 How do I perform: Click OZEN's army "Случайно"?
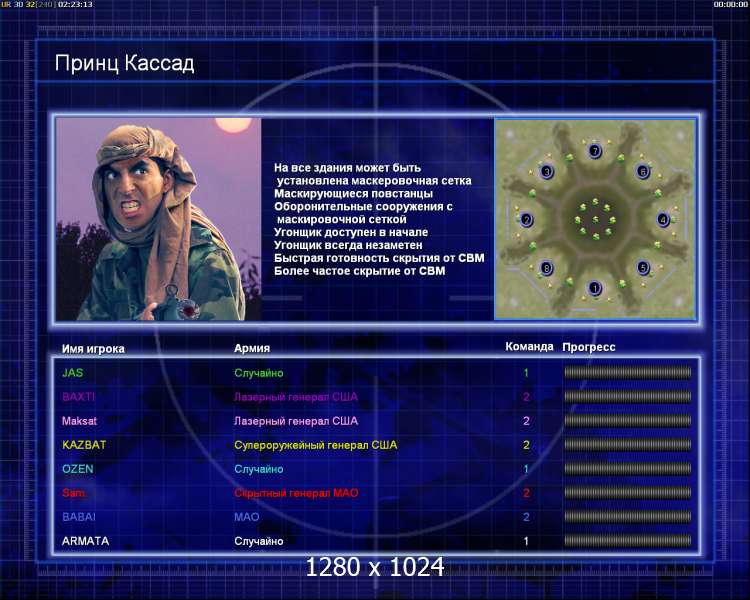coord(259,469)
